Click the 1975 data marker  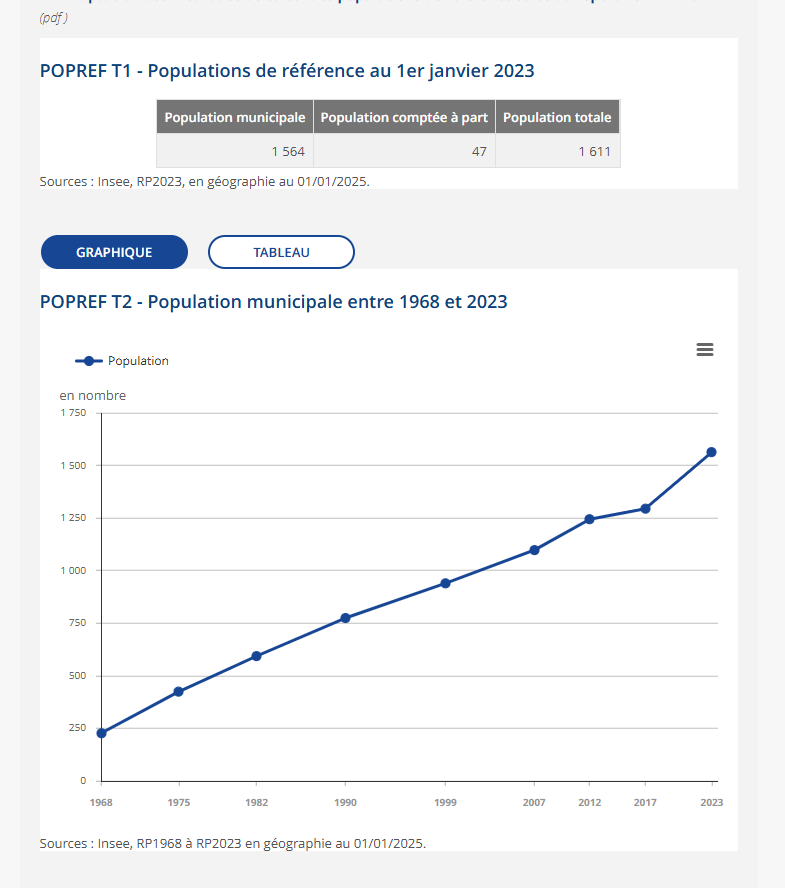click(x=177, y=690)
